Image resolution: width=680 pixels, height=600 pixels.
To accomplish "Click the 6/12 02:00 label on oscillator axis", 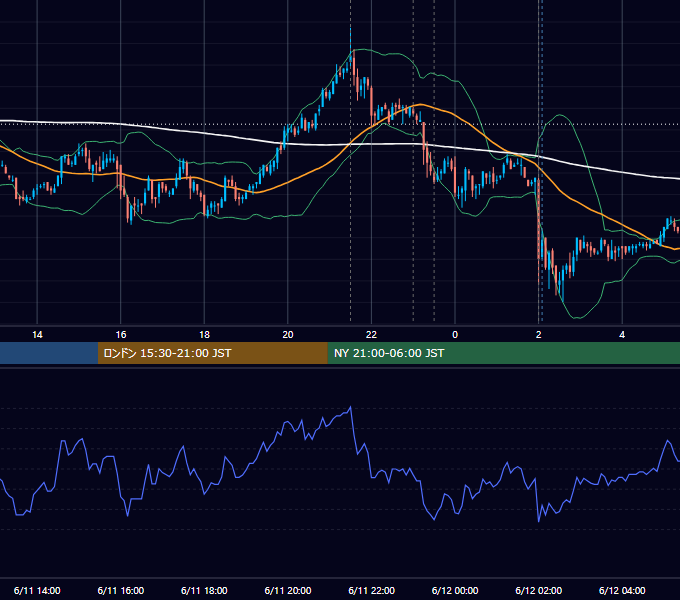I will coord(539,590).
